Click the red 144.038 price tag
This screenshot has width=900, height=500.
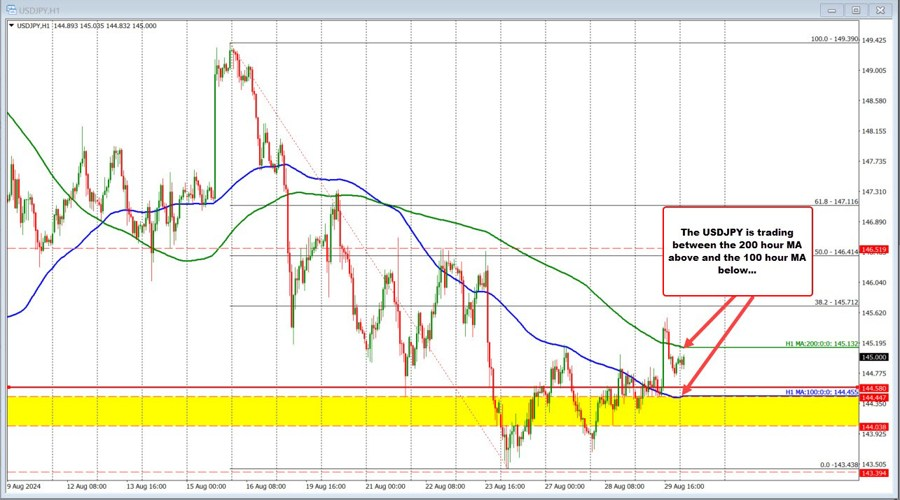click(874, 427)
